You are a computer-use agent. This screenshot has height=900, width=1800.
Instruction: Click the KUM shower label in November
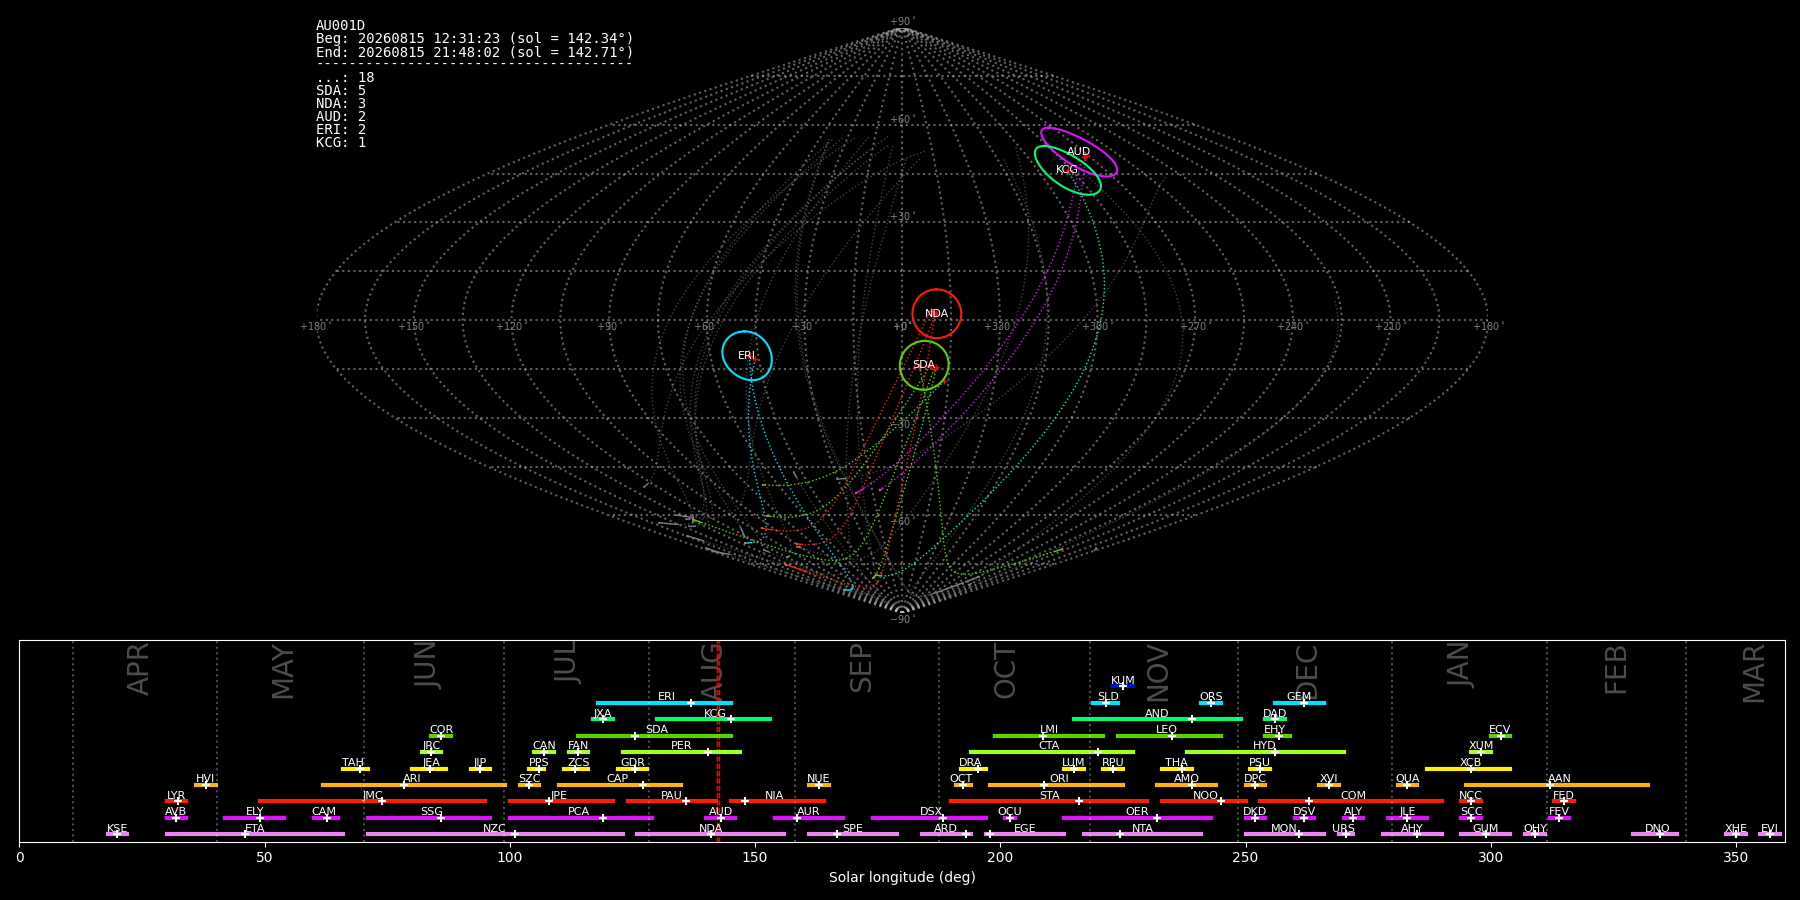tap(1123, 681)
